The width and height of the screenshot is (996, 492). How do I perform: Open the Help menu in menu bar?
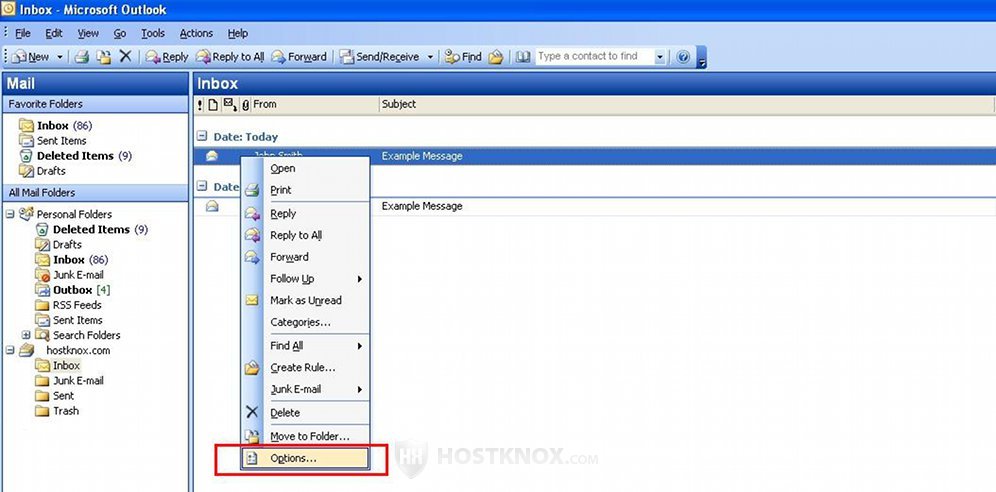(238, 34)
